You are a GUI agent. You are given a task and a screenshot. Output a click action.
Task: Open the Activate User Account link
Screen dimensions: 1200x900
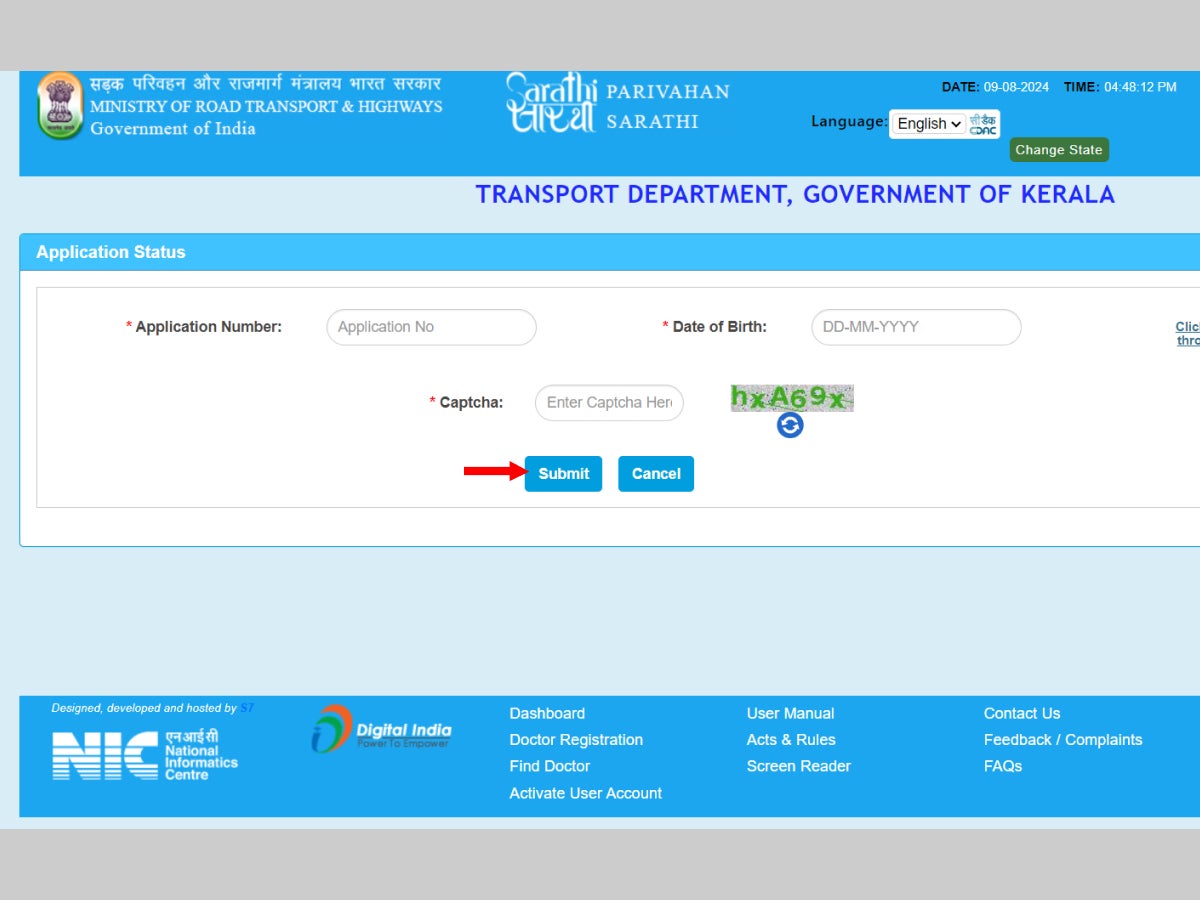[585, 793]
